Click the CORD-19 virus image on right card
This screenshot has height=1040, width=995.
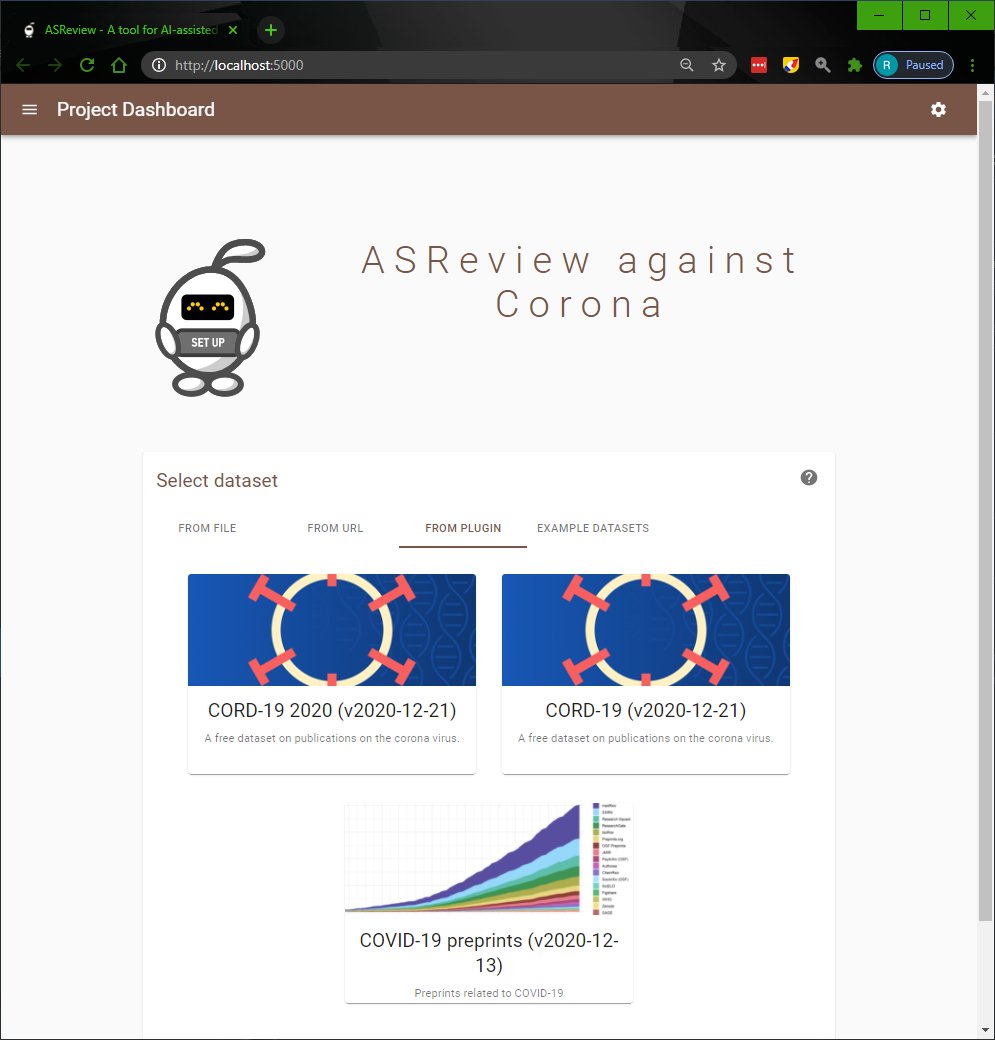[645, 630]
